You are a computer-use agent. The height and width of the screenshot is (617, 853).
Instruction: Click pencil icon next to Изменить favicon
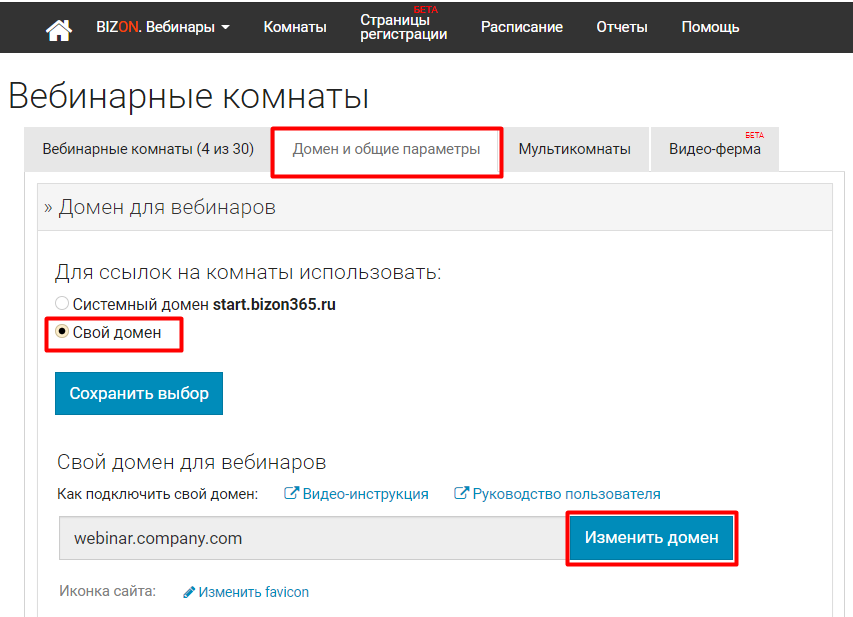pos(189,592)
